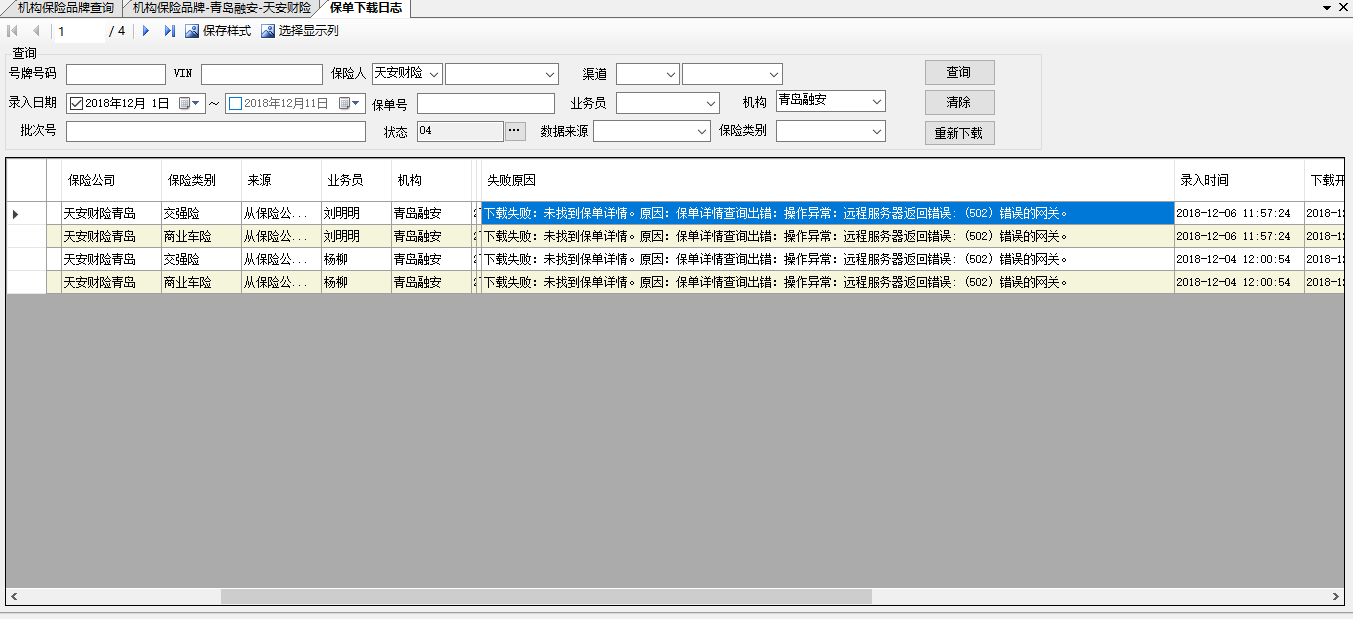Click the 号牌号码 input field
Image resolution: width=1353 pixels, height=619 pixels.
(116, 74)
